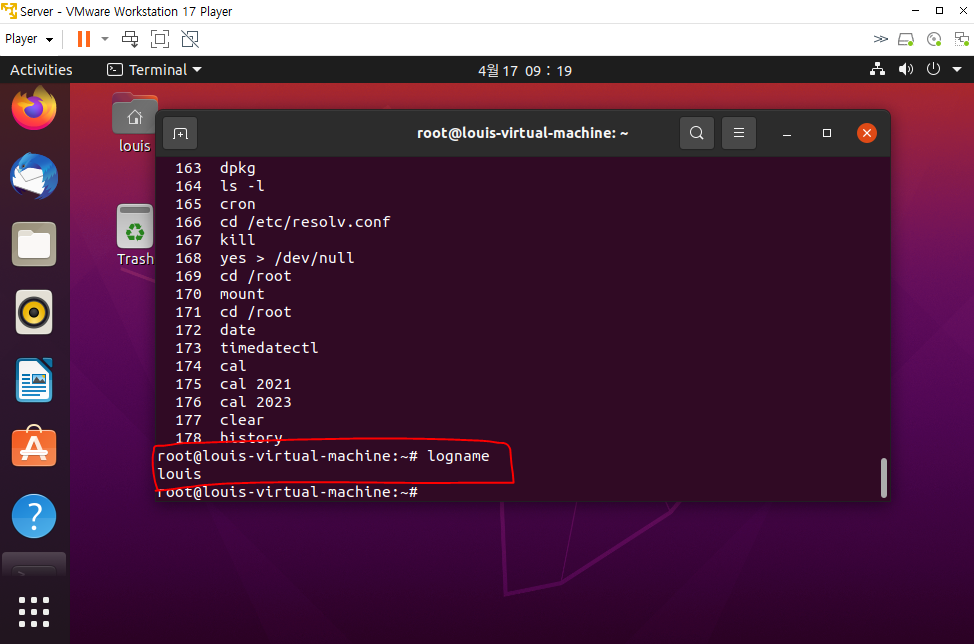This screenshot has width=974, height=644.
Task: Add a new terminal tab
Action: (180, 134)
